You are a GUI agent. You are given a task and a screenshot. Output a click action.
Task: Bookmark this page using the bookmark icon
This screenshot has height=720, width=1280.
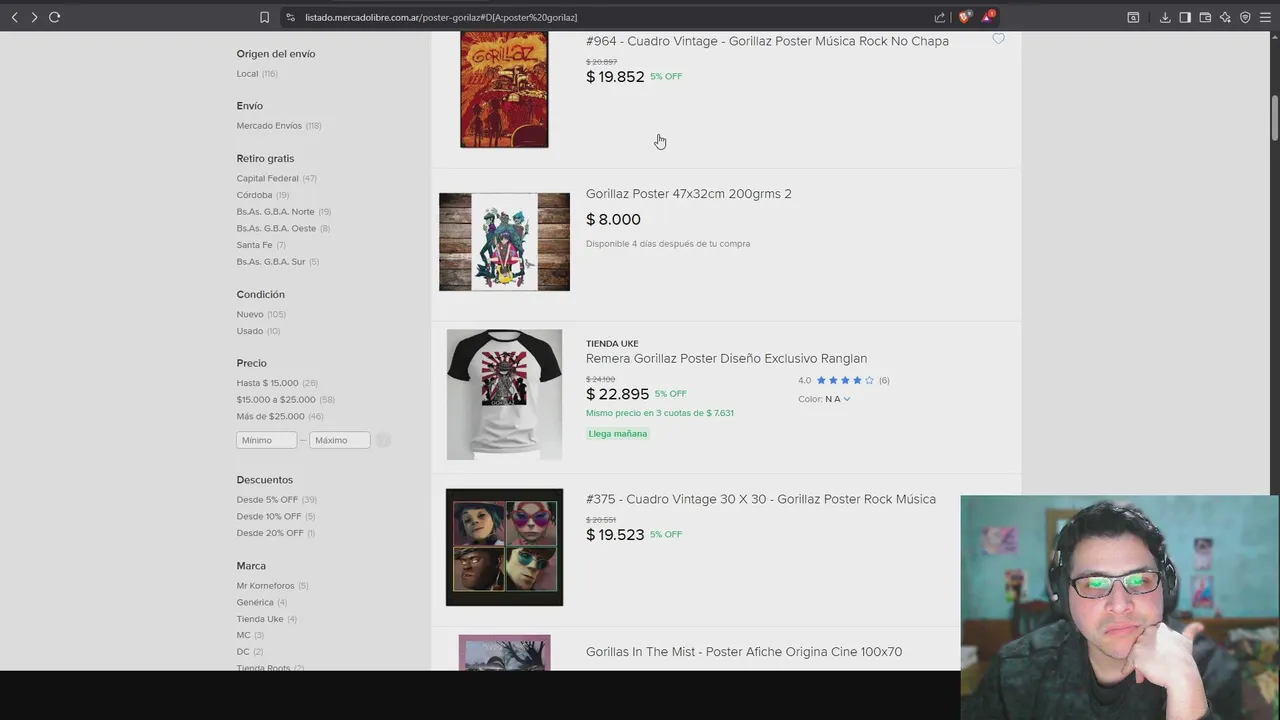tap(264, 17)
